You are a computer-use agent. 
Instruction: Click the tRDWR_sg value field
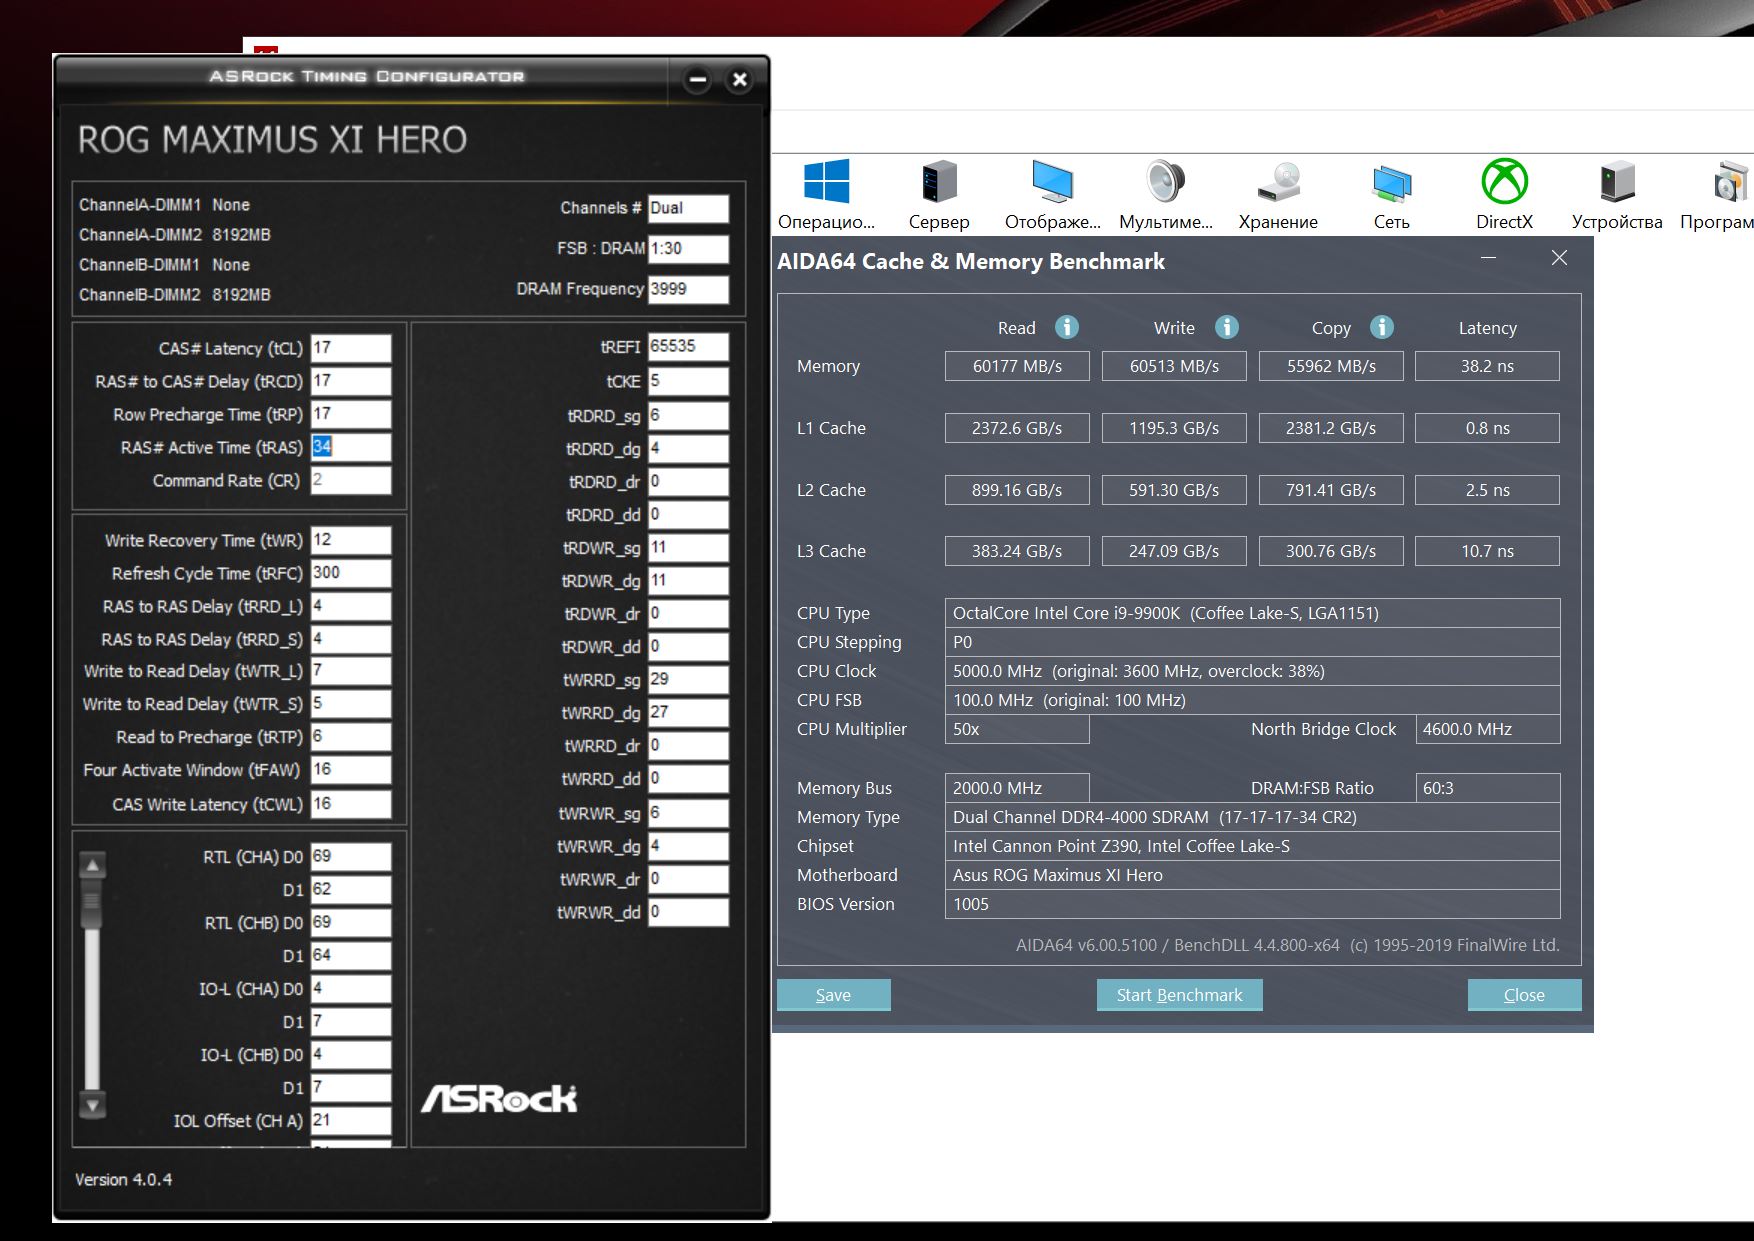tap(689, 548)
